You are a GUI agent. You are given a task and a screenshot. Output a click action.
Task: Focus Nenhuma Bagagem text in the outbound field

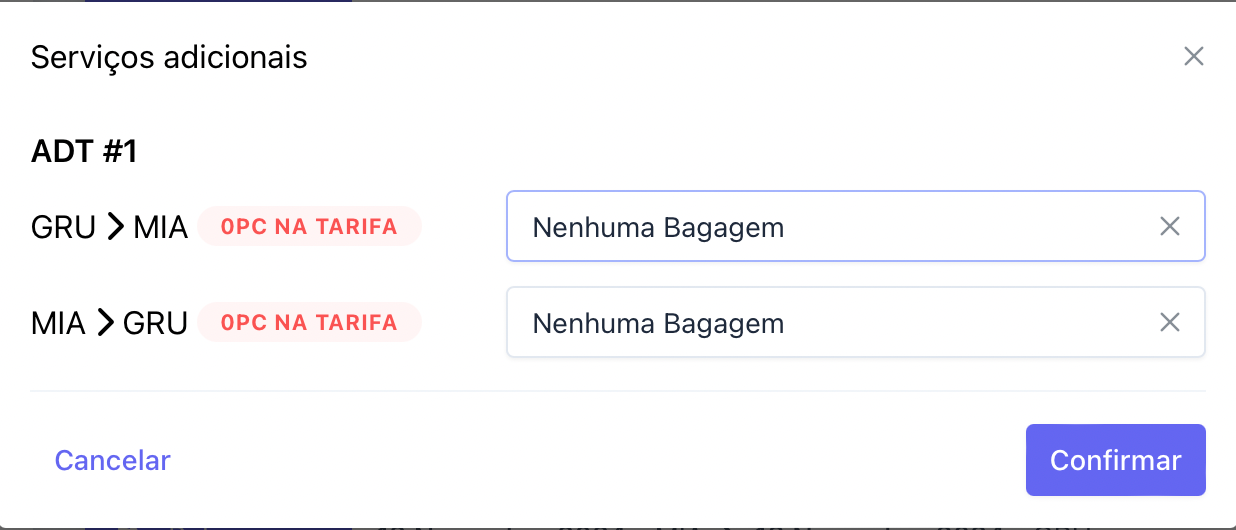pos(658,228)
